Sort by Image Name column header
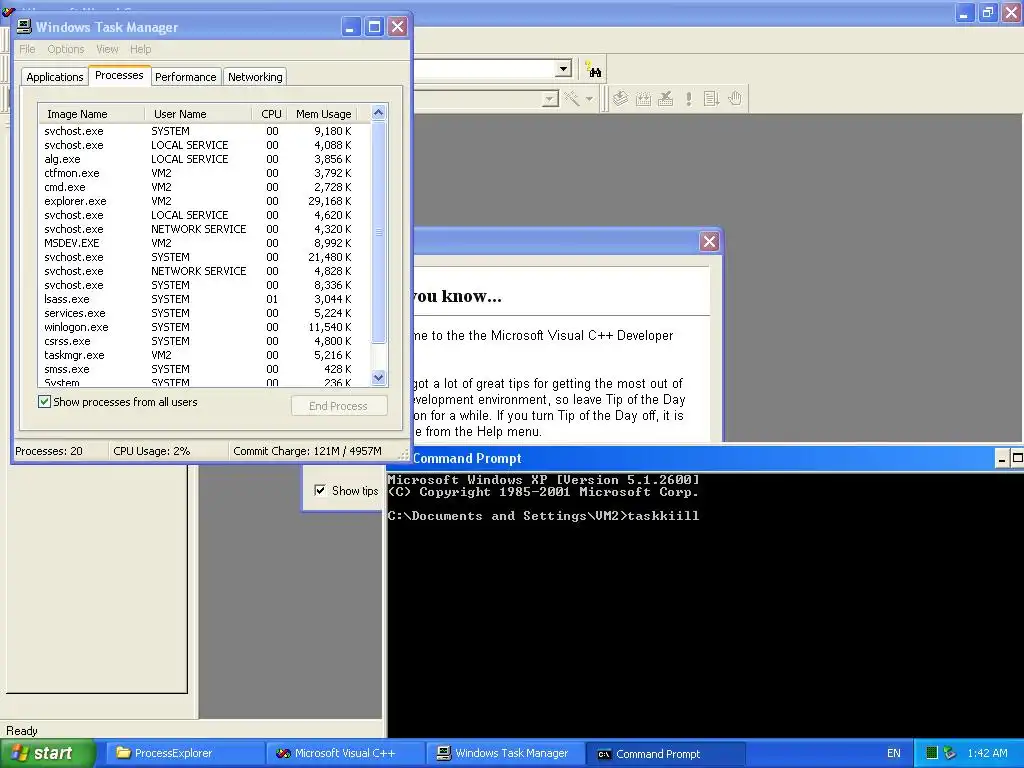Image resolution: width=1024 pixels, height=768 pixels. [x=91, y=114]
